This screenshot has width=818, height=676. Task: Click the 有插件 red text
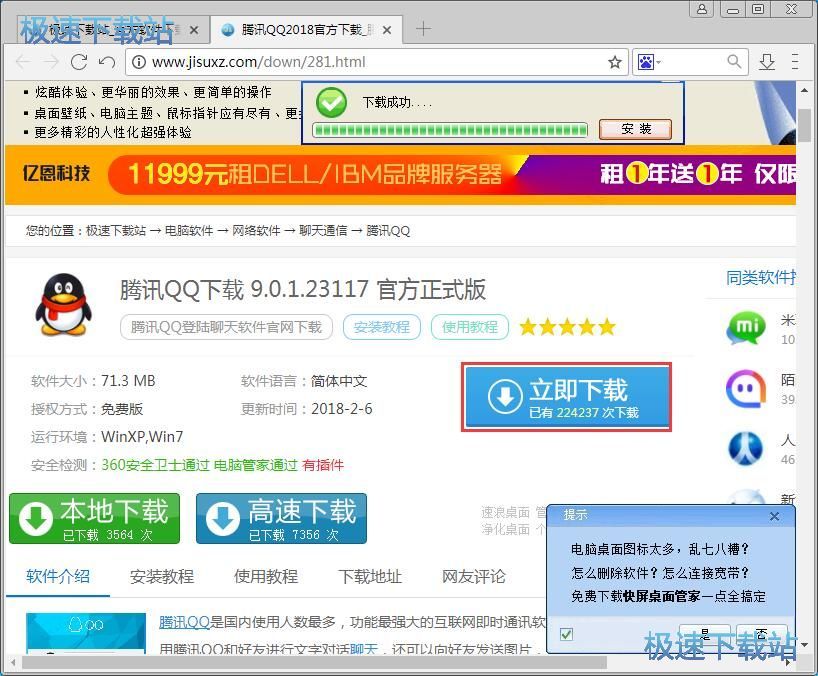(323, 465)
